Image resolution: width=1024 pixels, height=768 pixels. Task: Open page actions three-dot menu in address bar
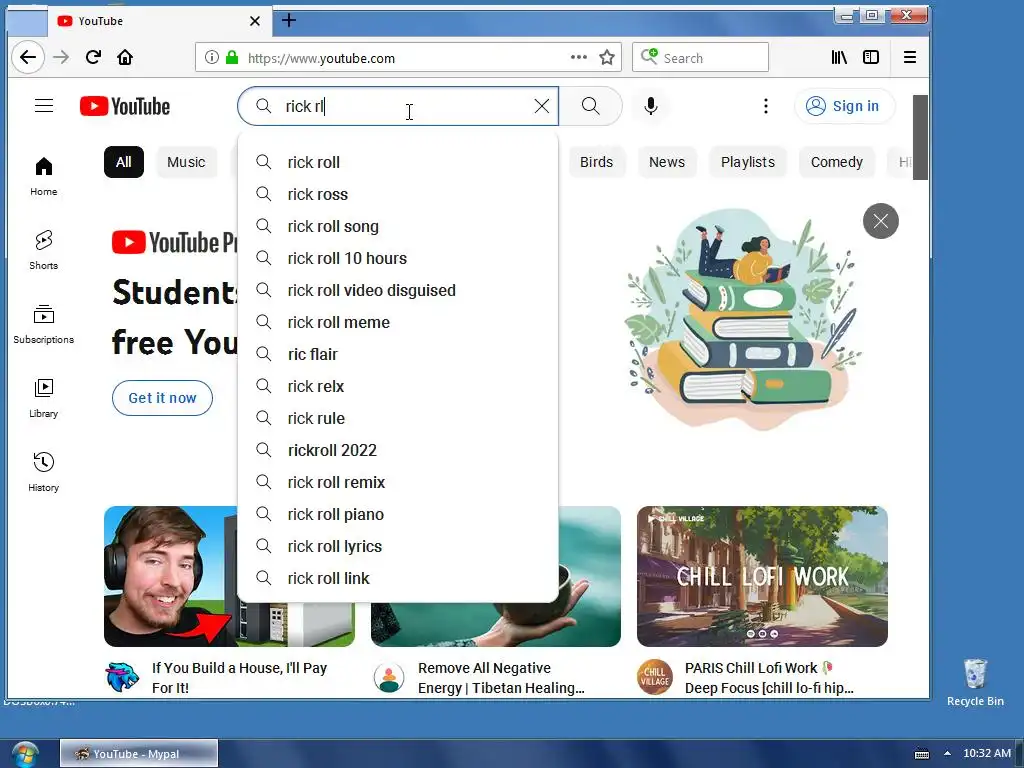579,57
